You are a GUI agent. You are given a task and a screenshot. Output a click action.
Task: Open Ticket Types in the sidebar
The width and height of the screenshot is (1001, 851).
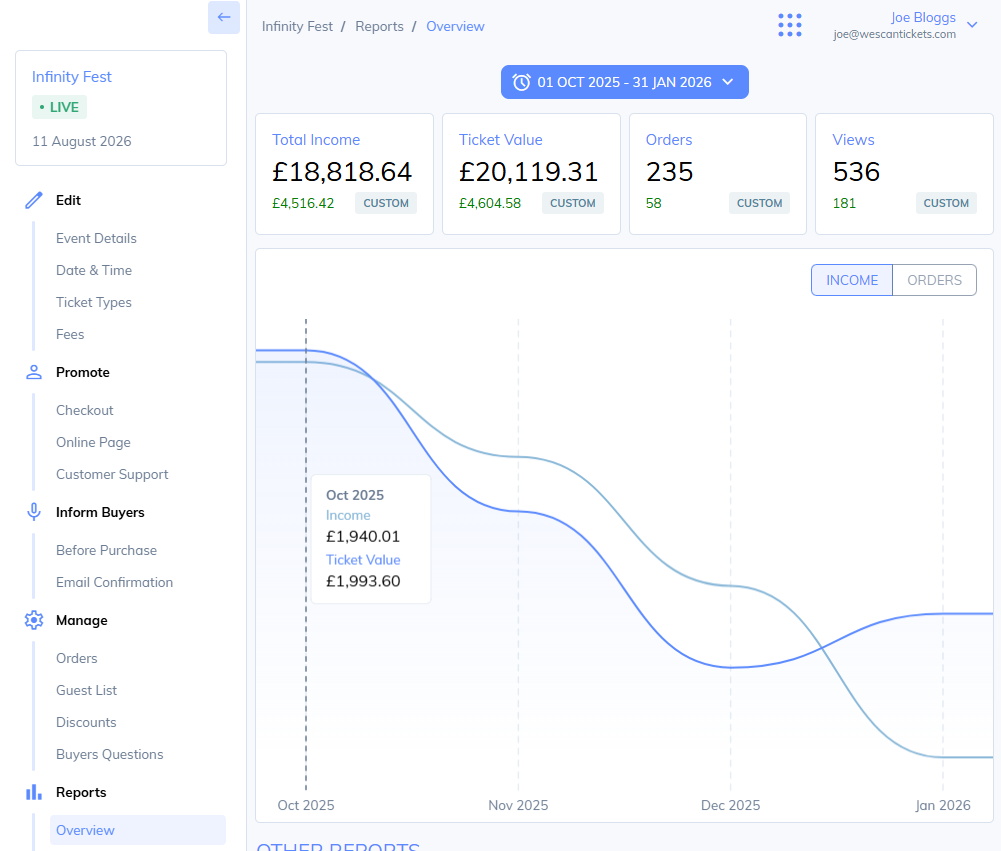pyautogui.click(x=94, y=302)
